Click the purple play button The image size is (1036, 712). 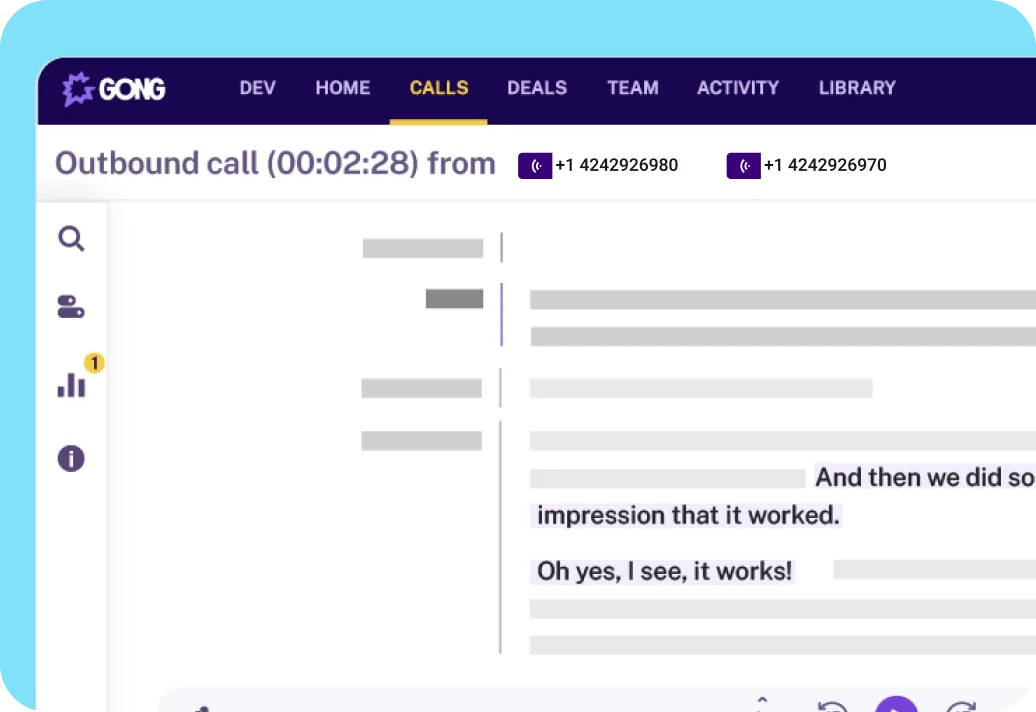pyautogui.click(x=896, y=705)
